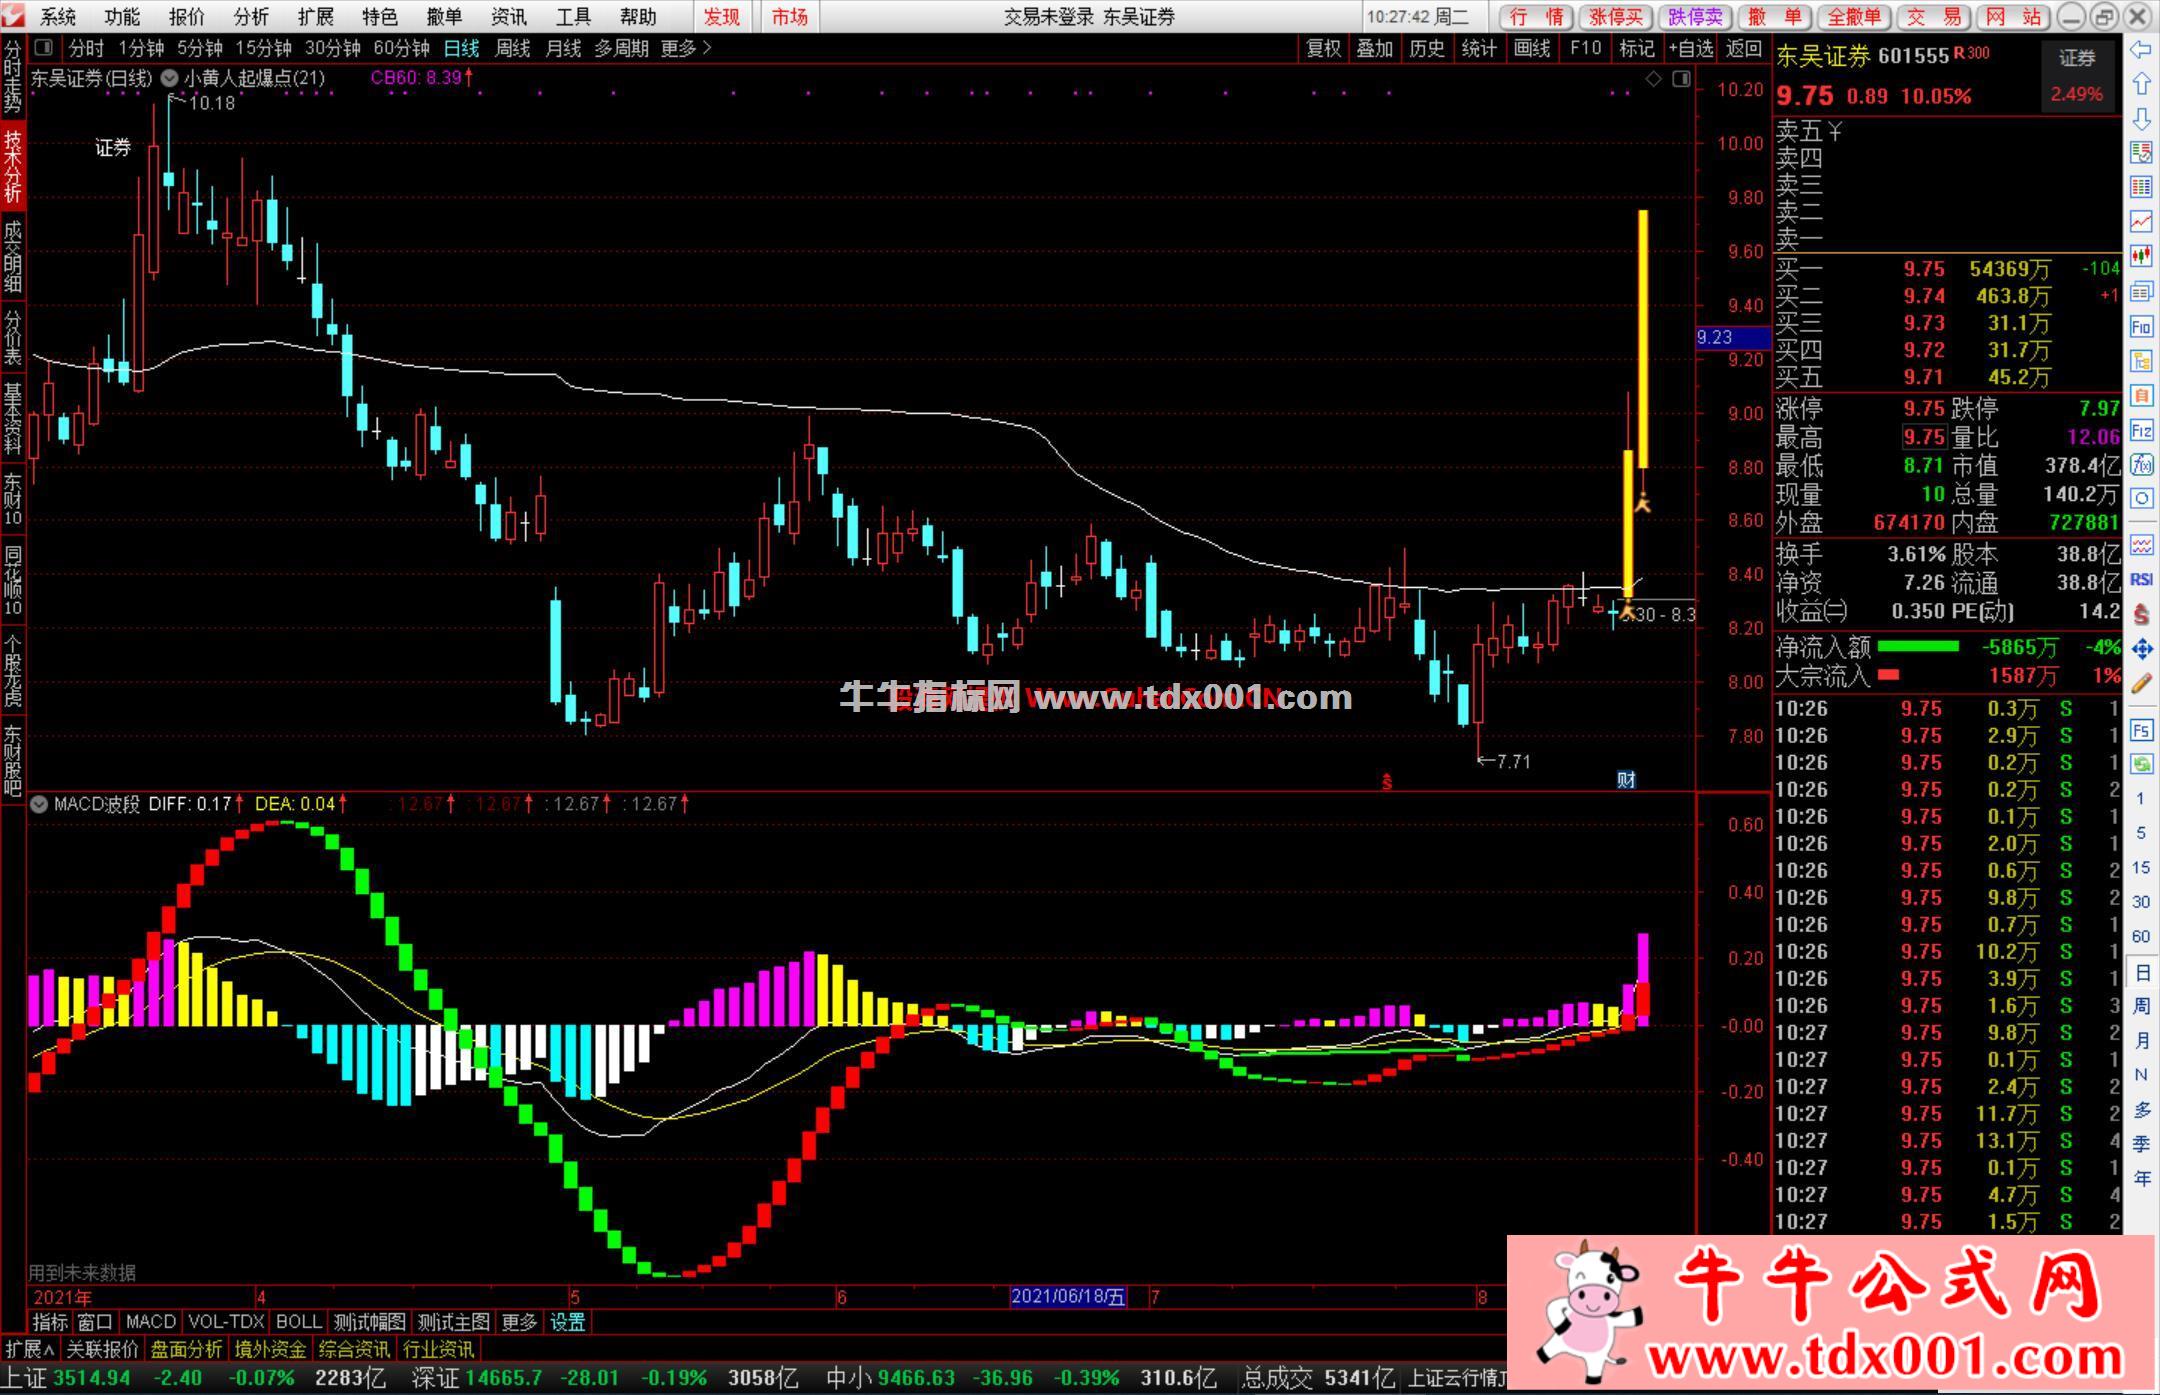Open the intraday line chart icon
The height and width of the screenshot is (1395, 2160).
point(2141,222)
